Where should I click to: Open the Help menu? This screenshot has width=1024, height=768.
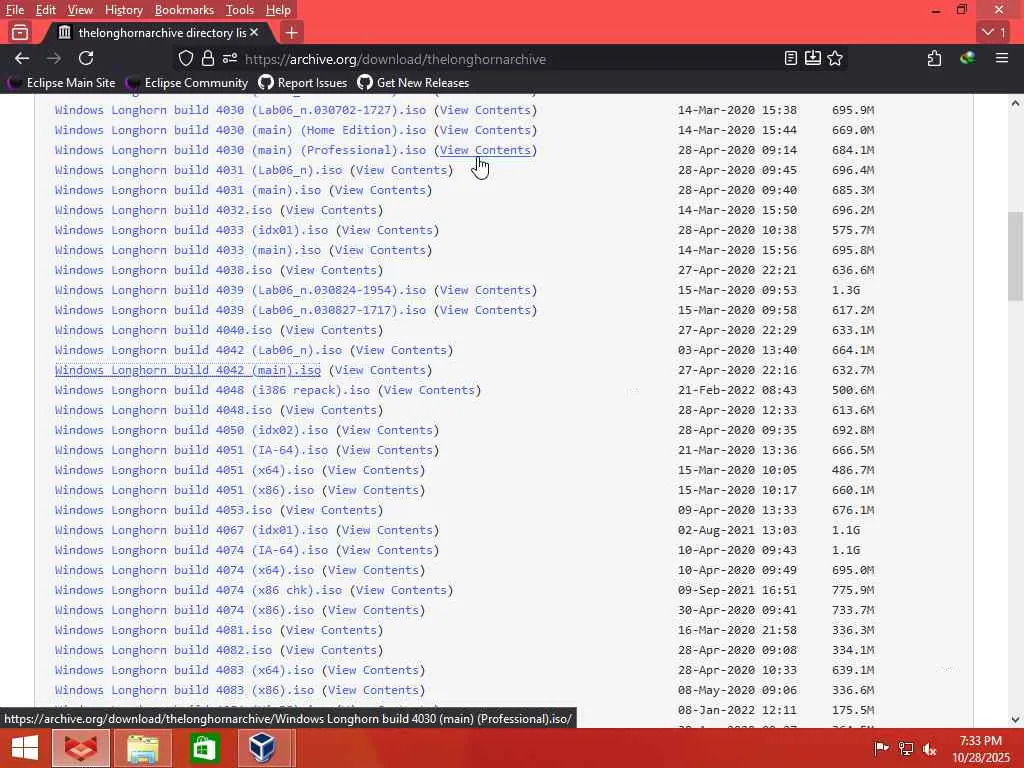coord(278,10)
